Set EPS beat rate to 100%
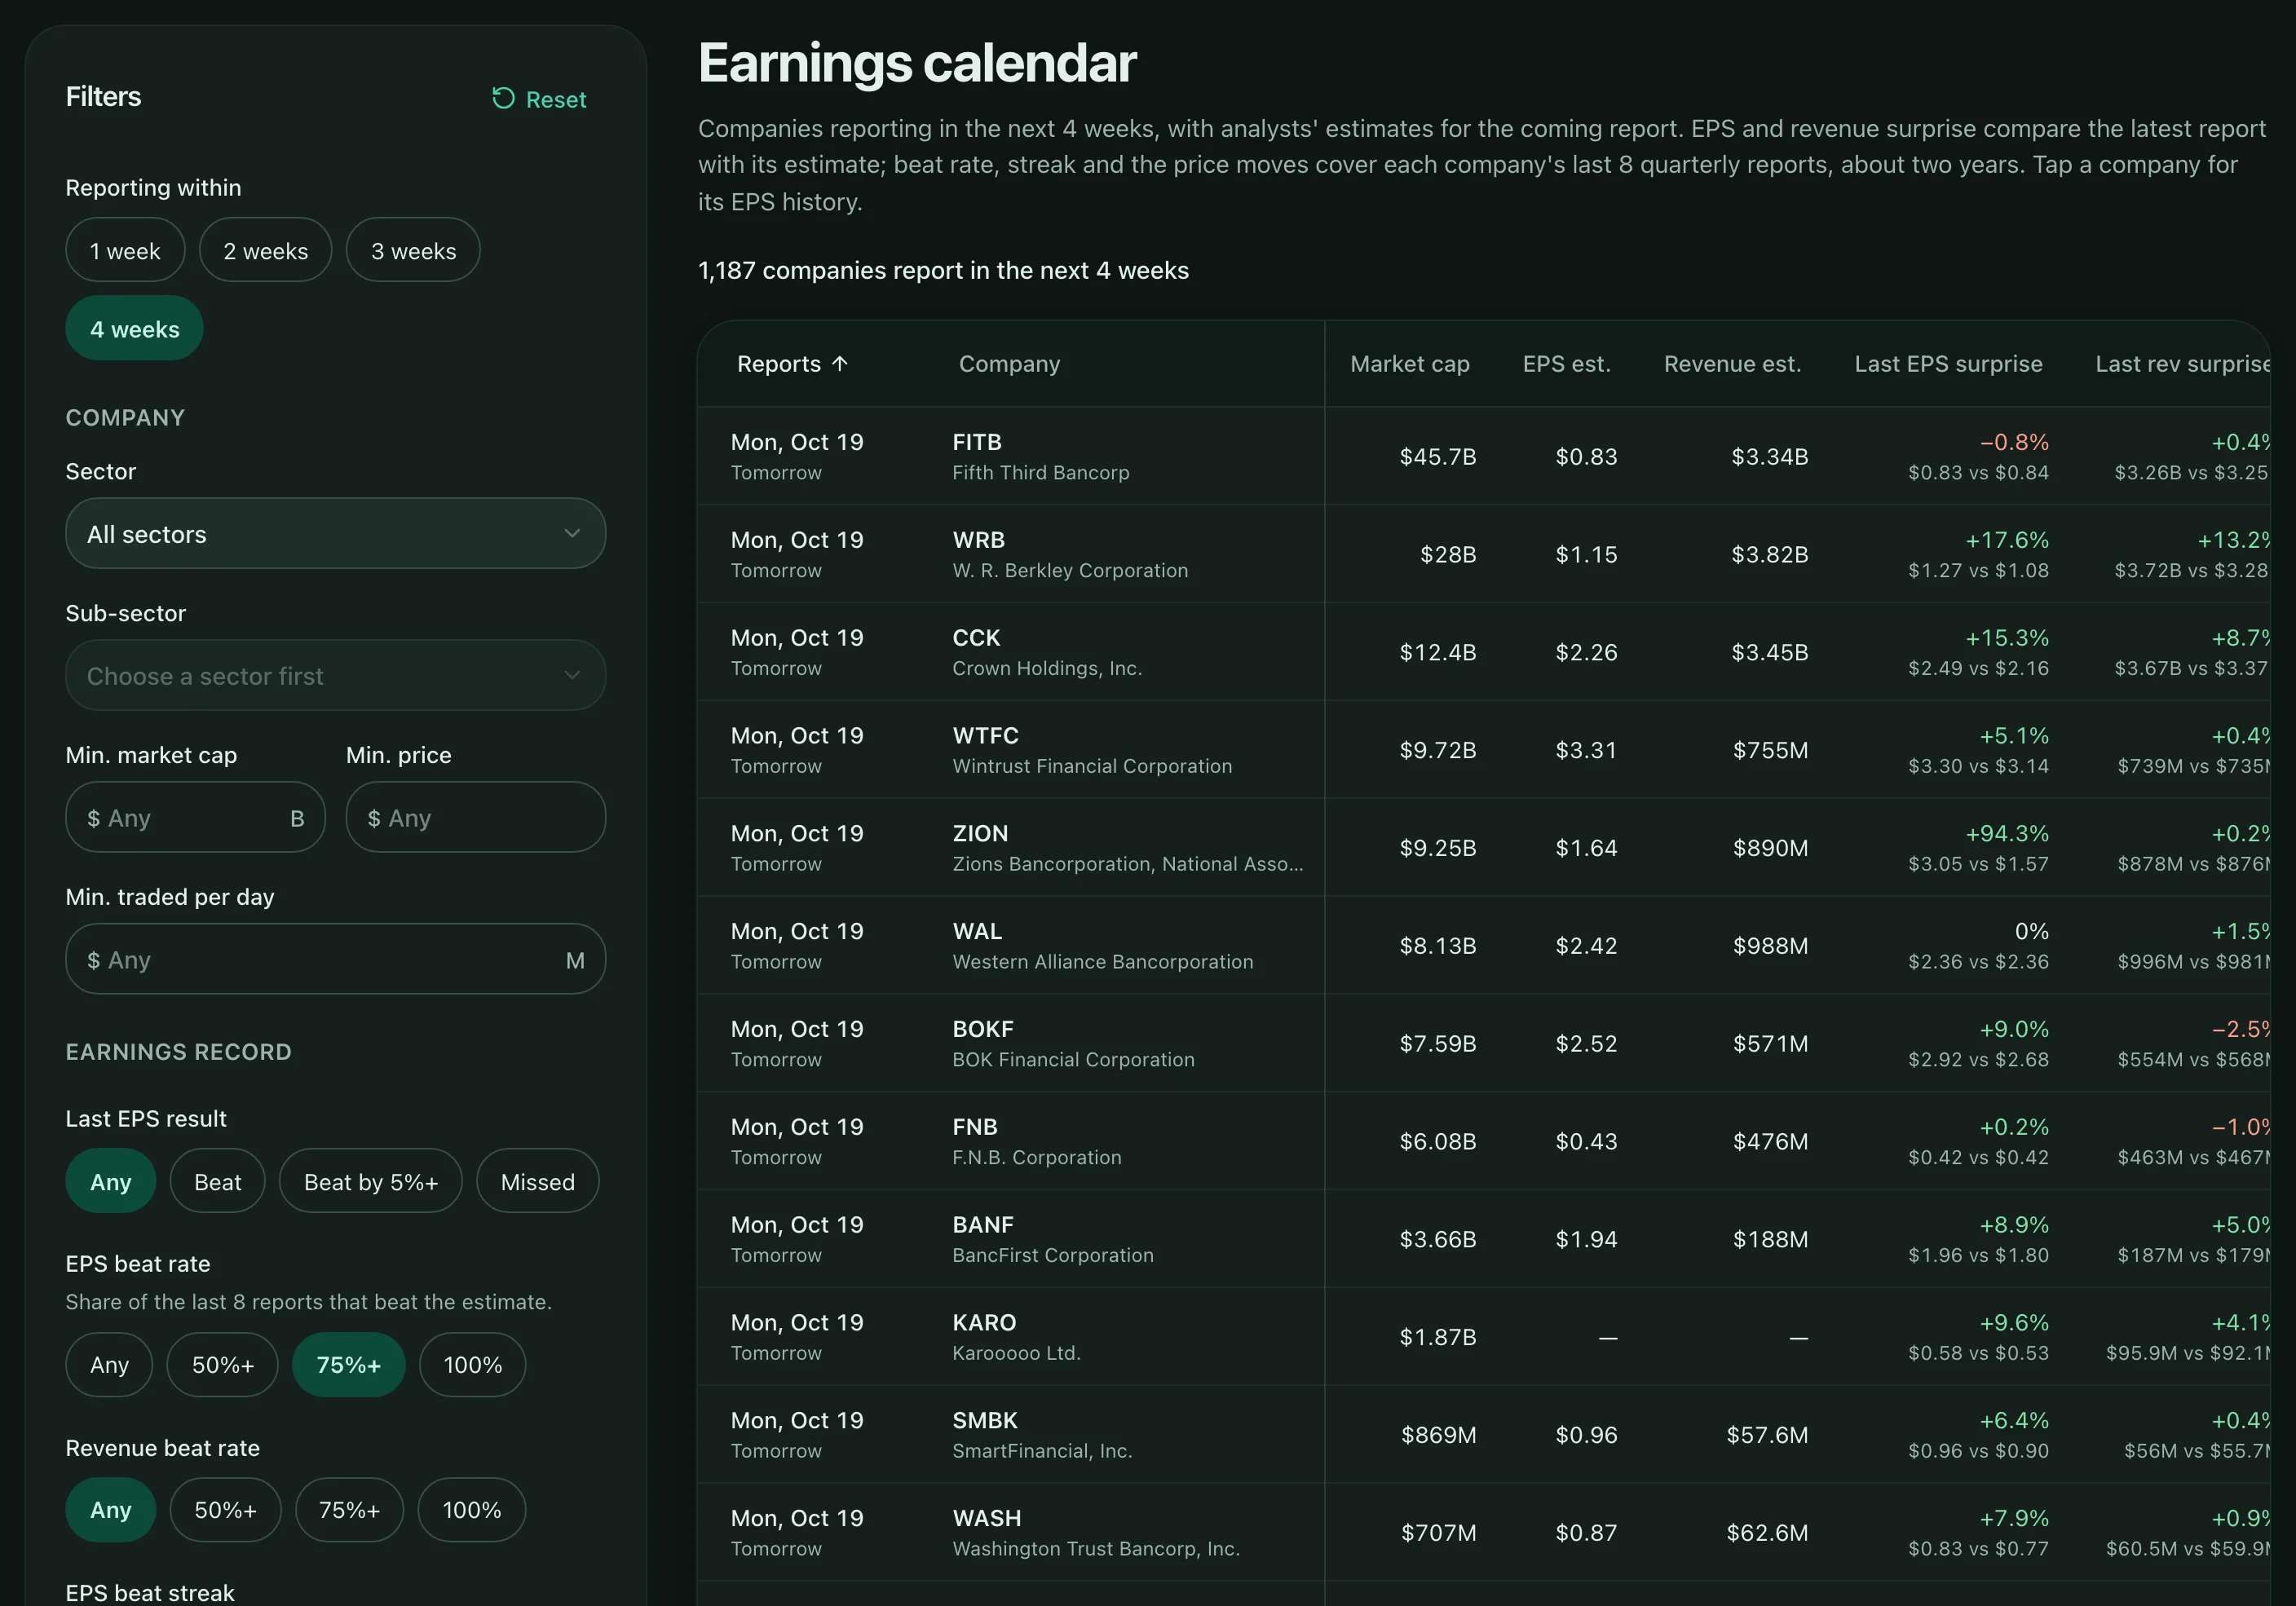Screen dimensions: 2296x1606 [472, 1365]
